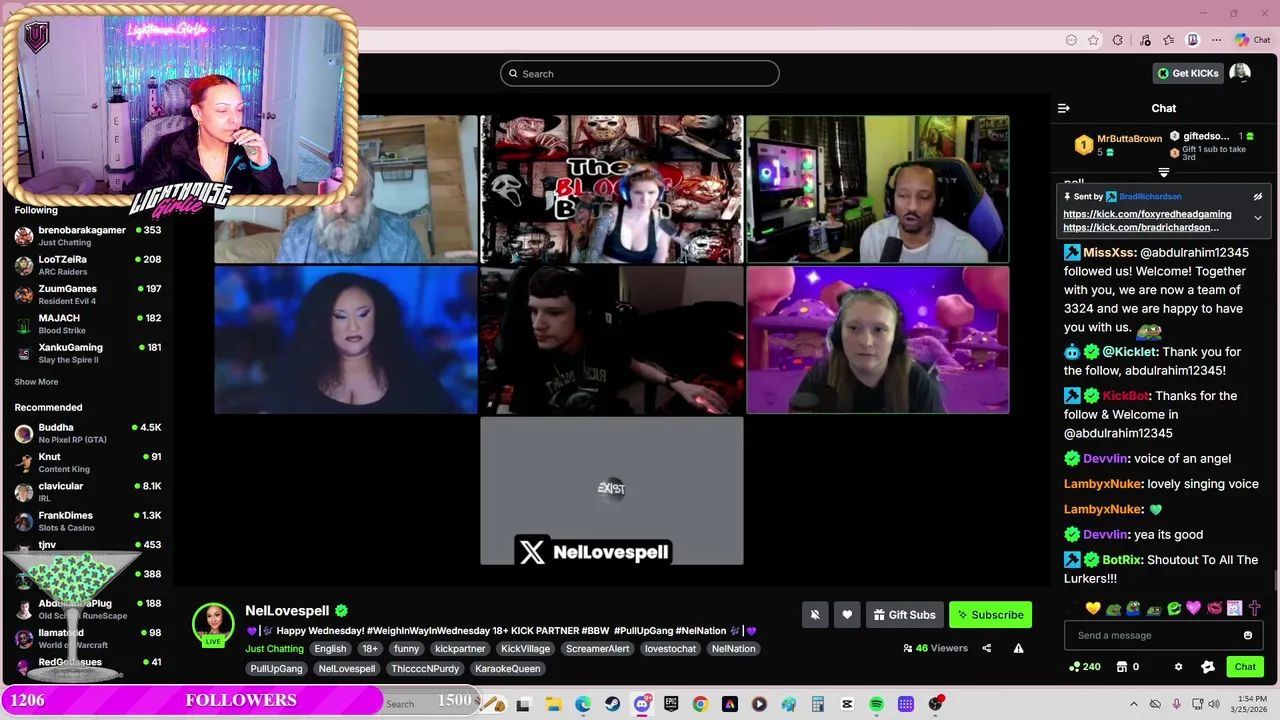This screenshot has height=720, width=1280.
Task: Open the shop icon showing 0
Action: (1129, 667)
